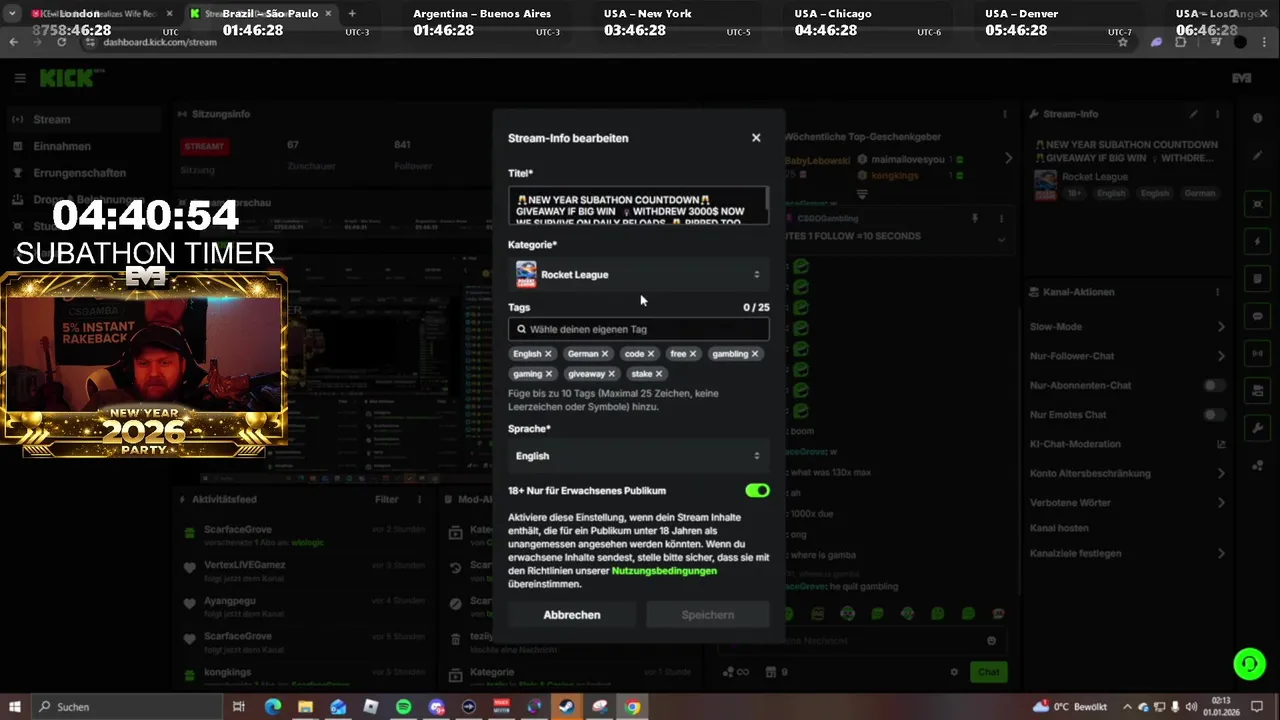Click the info icon in right rail

click(x=1258, y=118)
